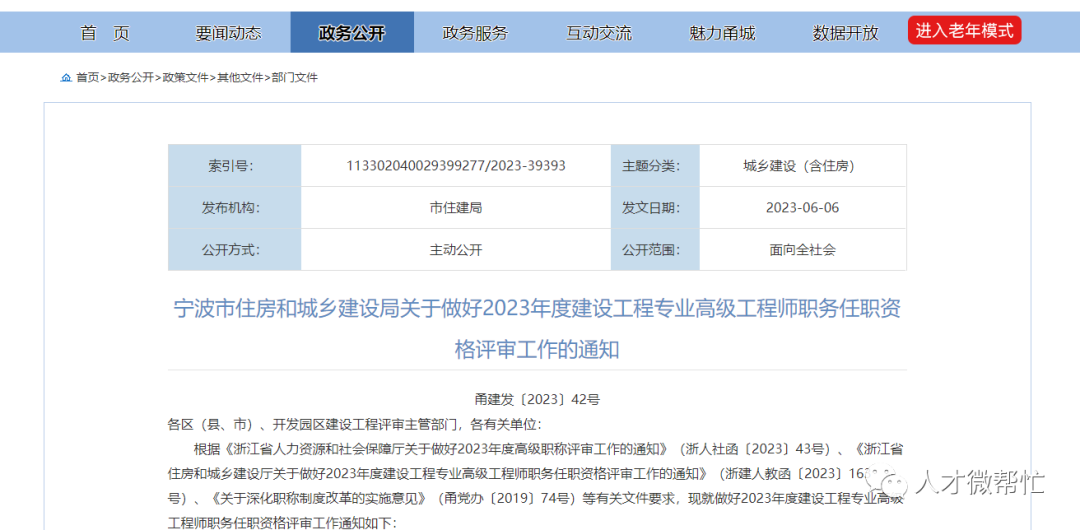Follow the 首页 breadcrumb link
The height and width of the screenshot is (530, 1080).
87,78
